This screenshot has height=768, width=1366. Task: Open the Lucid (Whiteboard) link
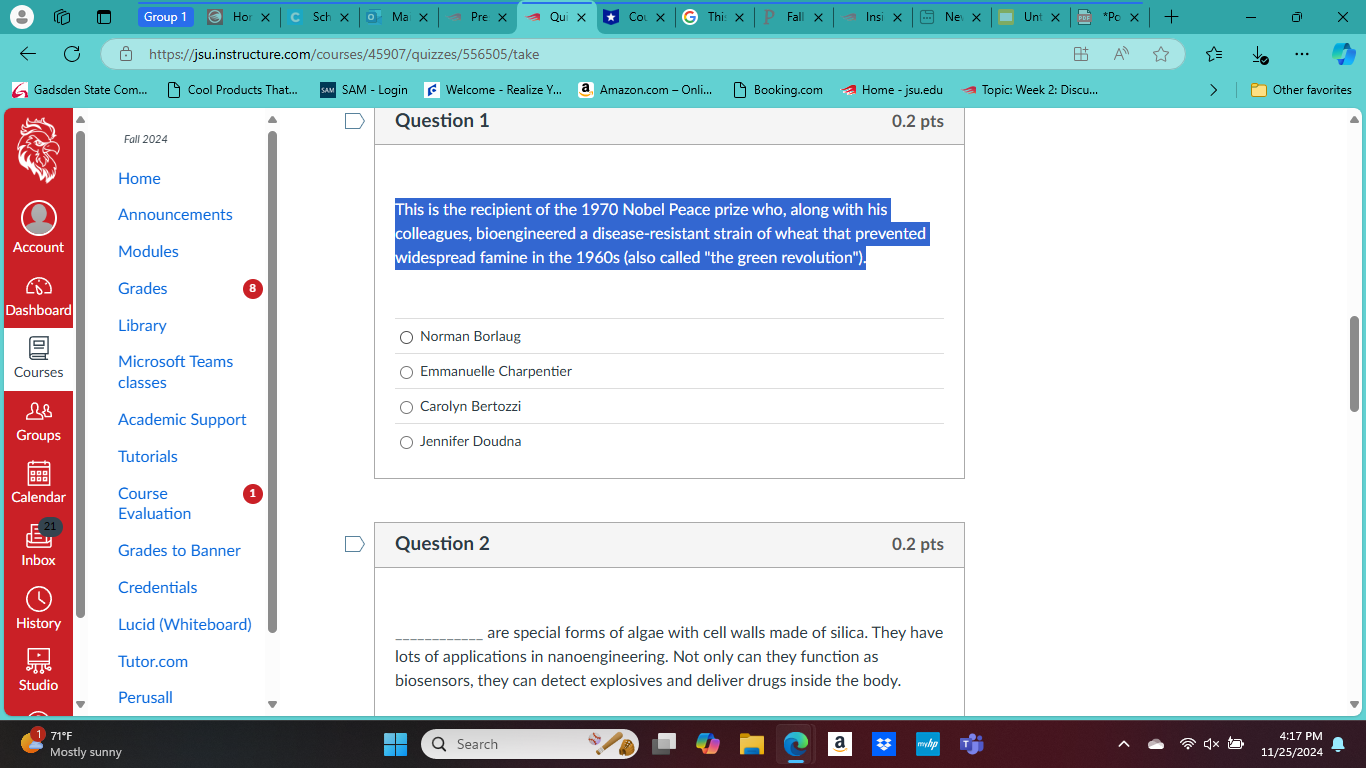(x=185, y=624)
